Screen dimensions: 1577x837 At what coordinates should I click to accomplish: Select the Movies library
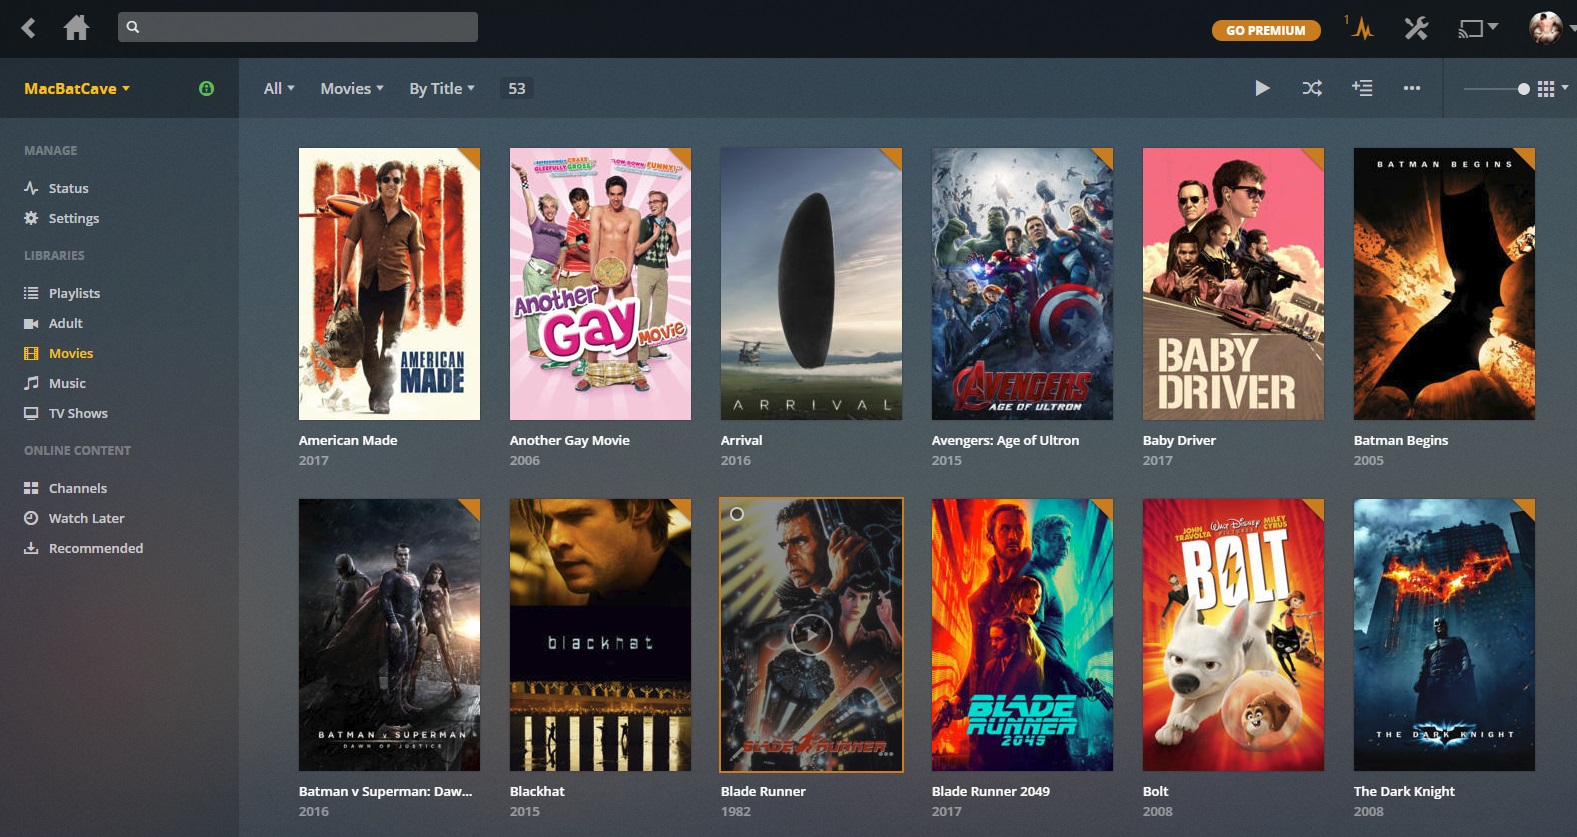point(71,353)
